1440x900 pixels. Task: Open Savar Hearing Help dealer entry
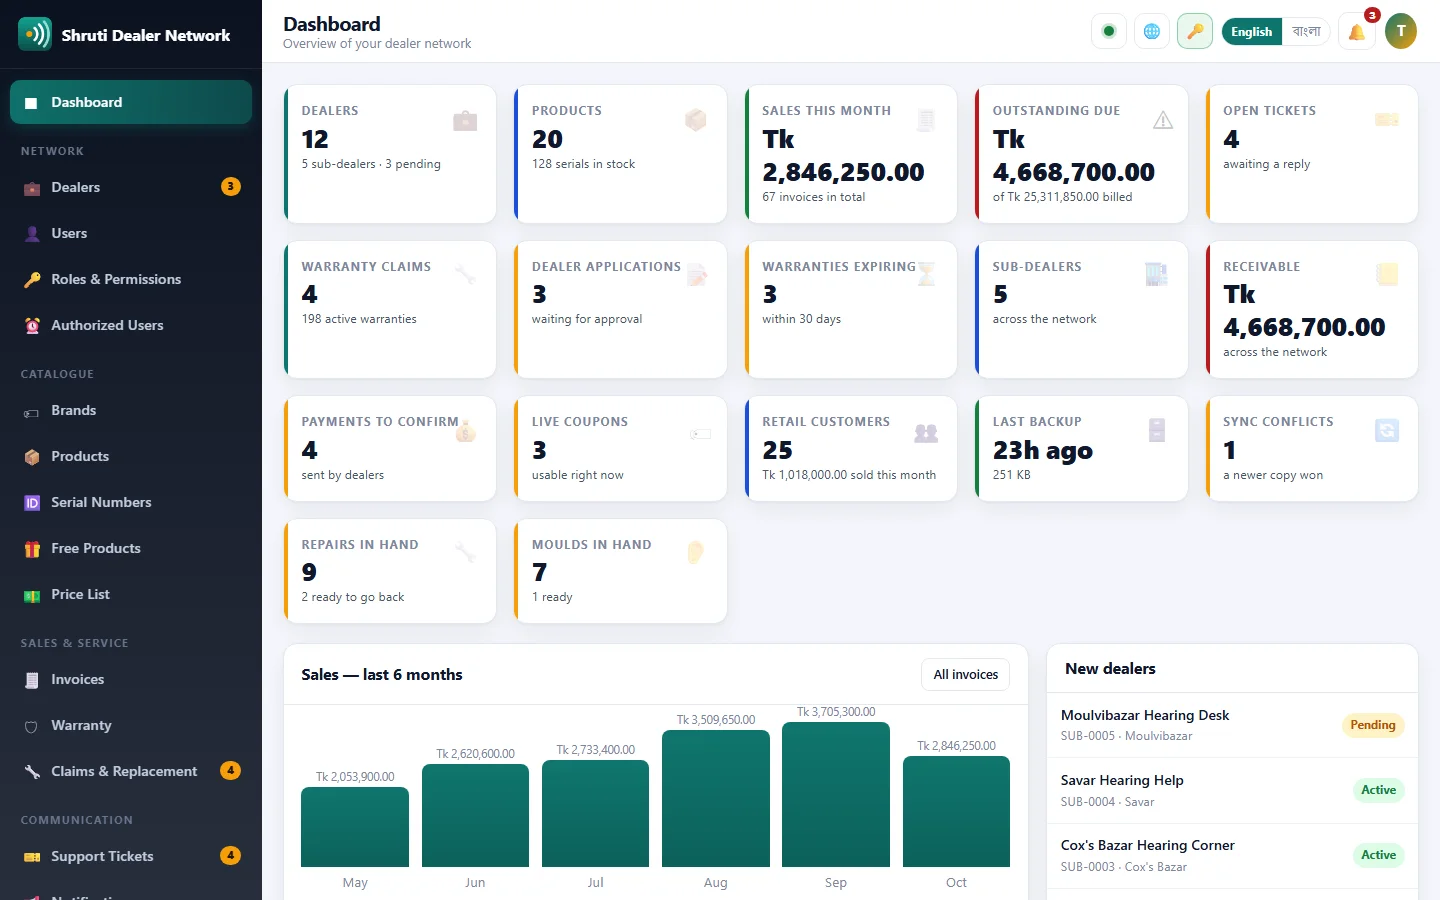point(1232,790)
